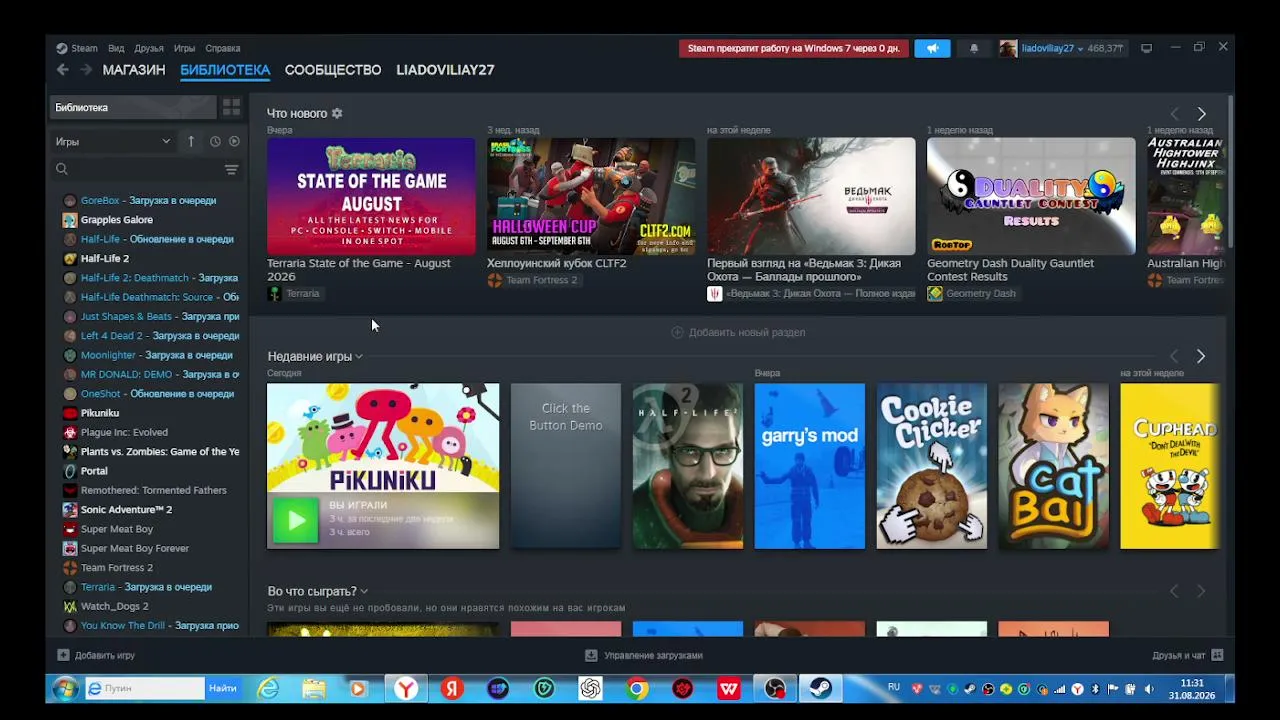This screenshot has width=1280, height=720.
Task: Open Terraria State of the Game news card
Action: (x=371, y=196)
